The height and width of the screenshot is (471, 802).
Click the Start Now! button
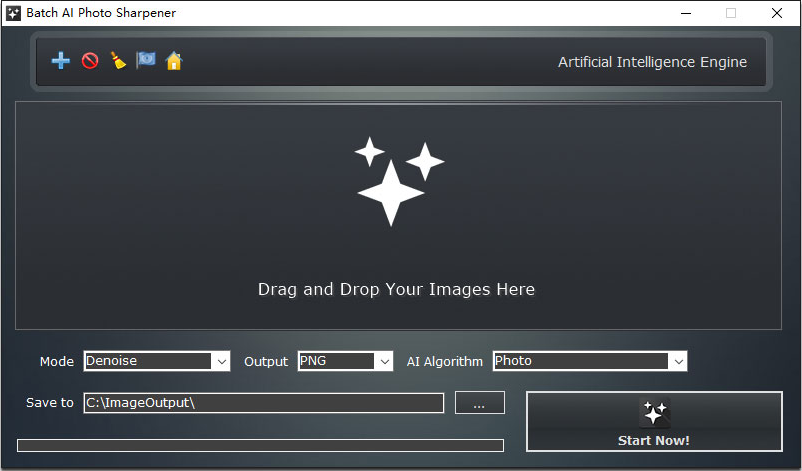click(x=654, y=421)
